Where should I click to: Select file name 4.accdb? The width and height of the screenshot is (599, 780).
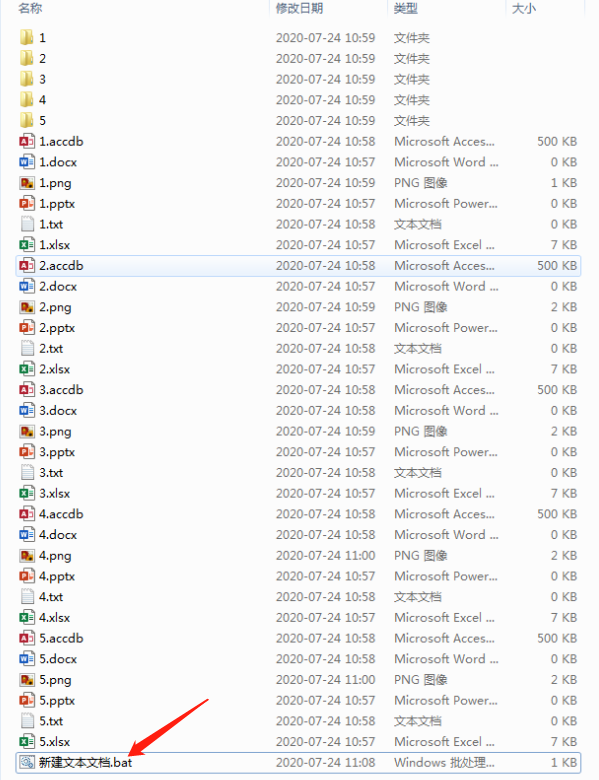click(x=61, y=514)
